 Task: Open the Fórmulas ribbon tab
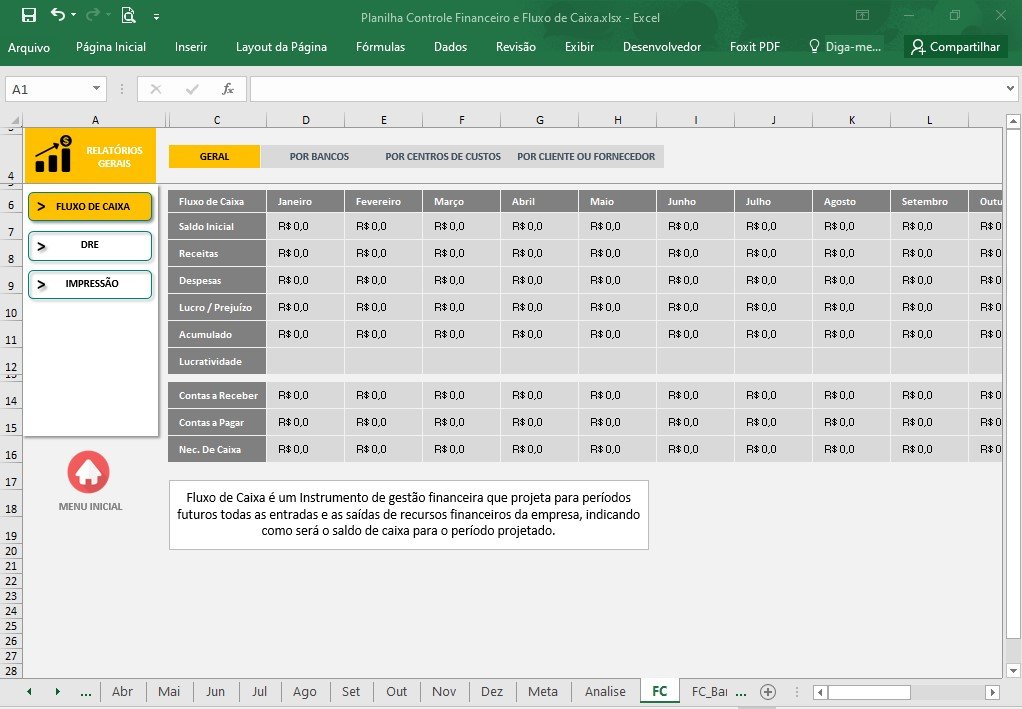point(381,47)
